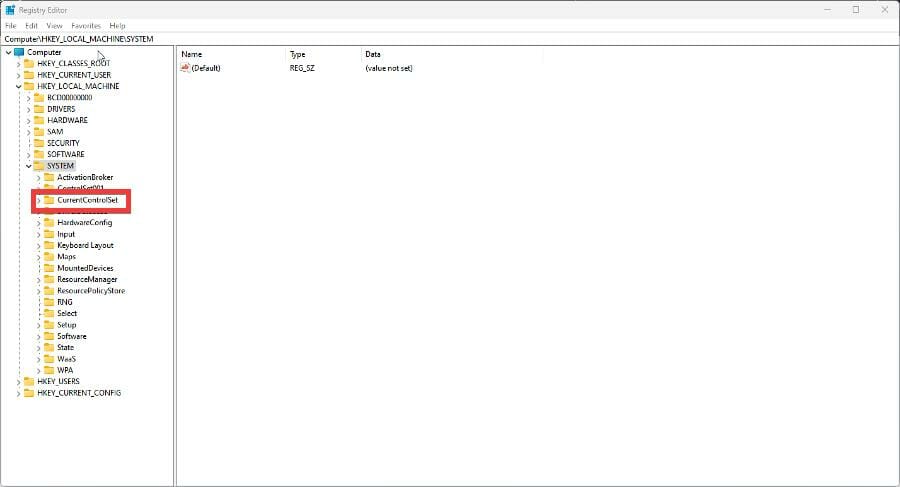
Task: Collapse the Computer root node arrow
Action: tap(9, 52)
